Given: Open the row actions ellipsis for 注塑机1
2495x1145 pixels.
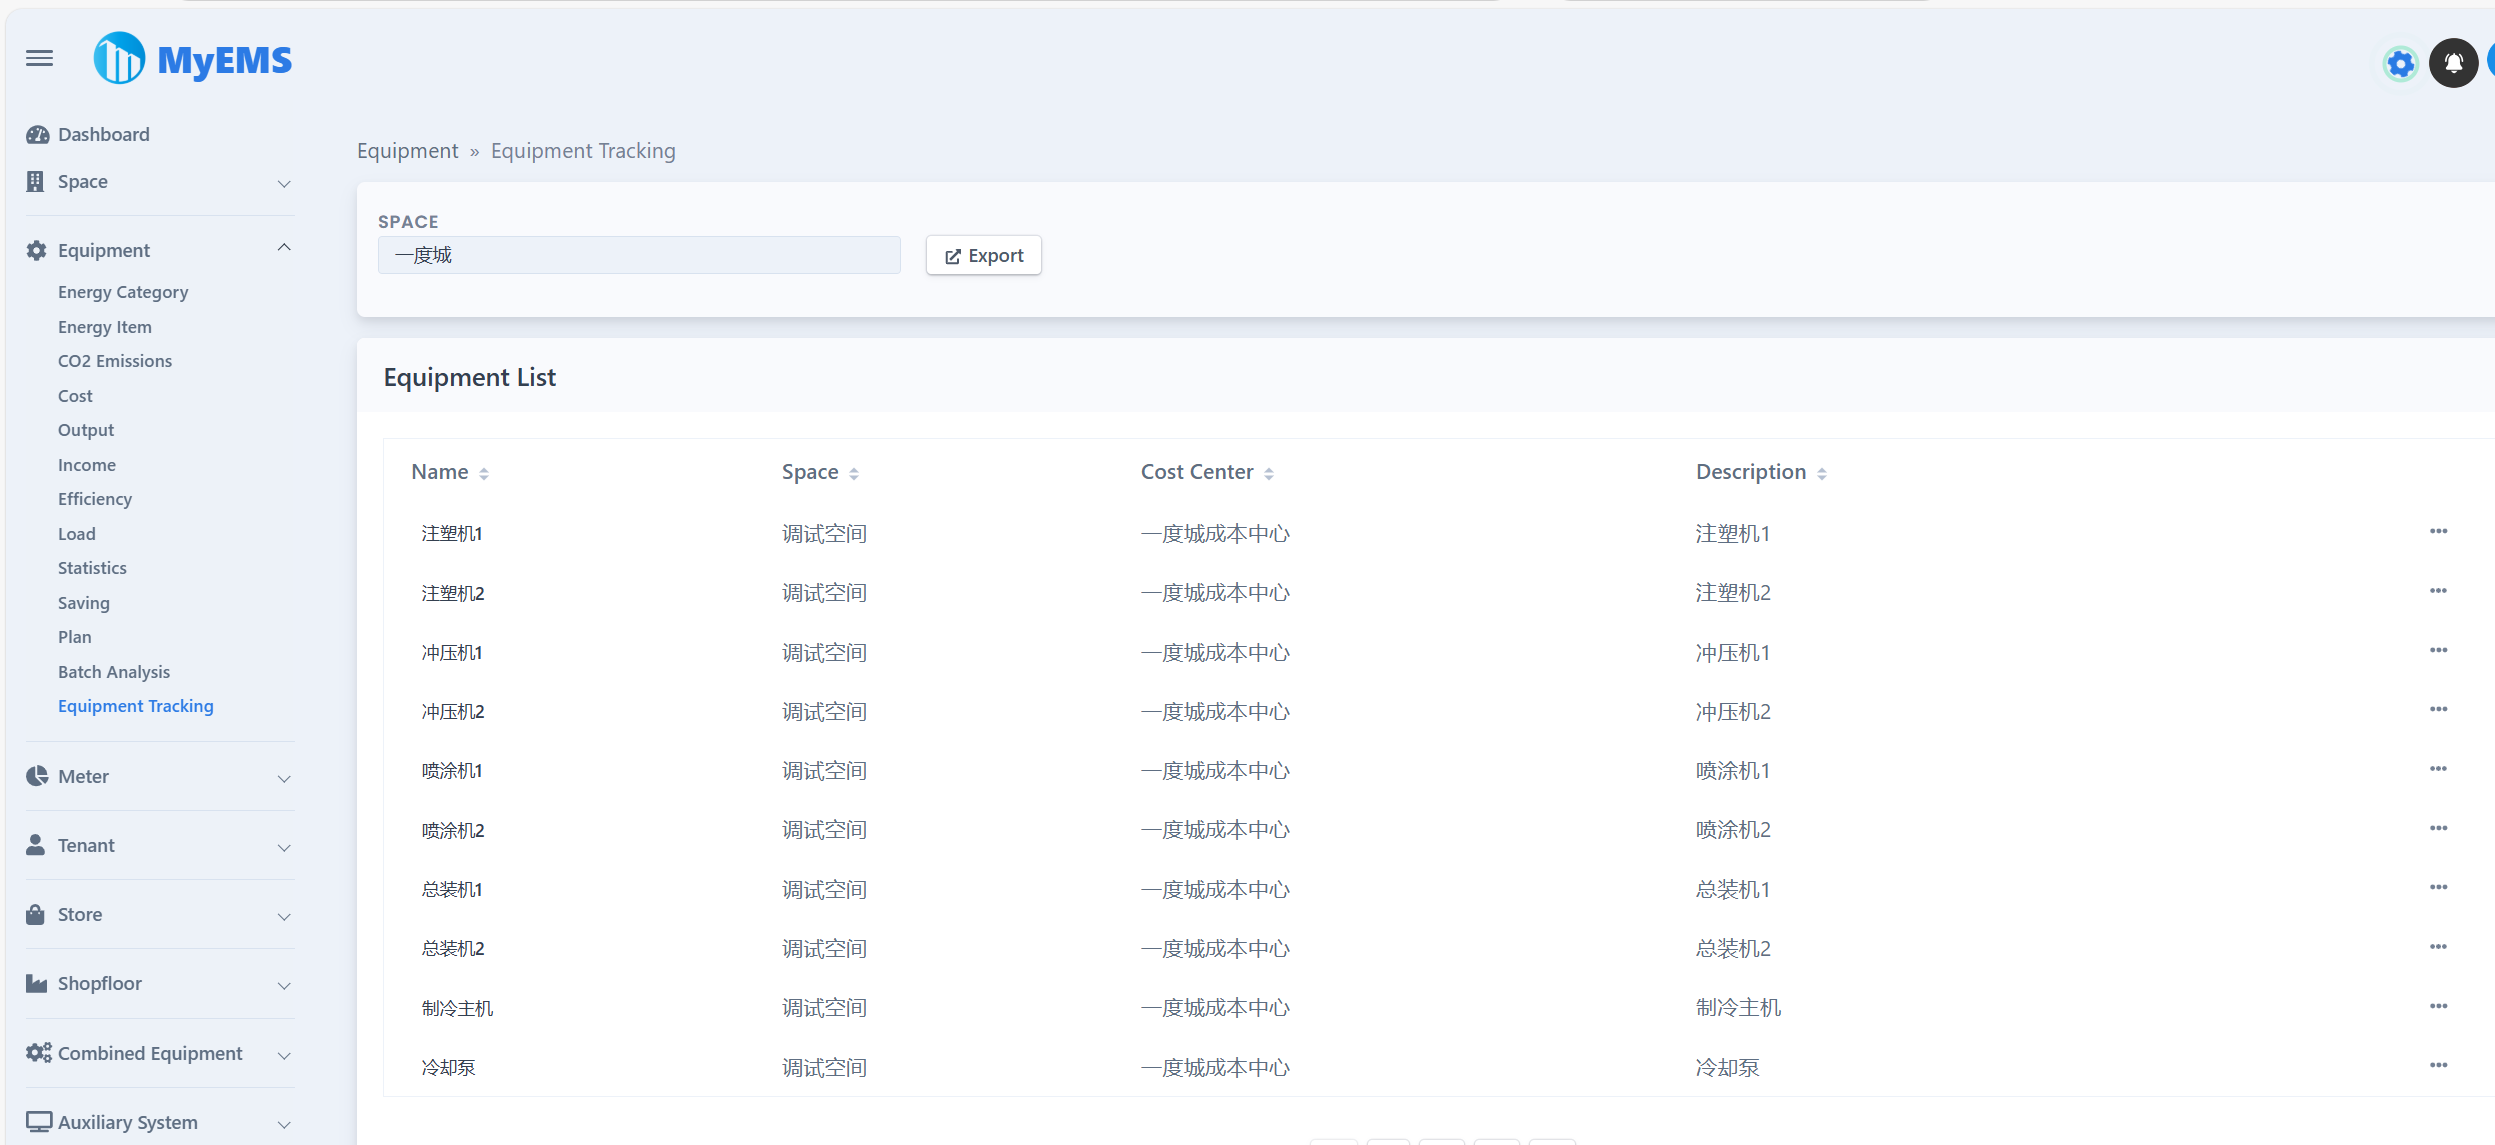Looking at the screenshot, I should [2438, 531].
